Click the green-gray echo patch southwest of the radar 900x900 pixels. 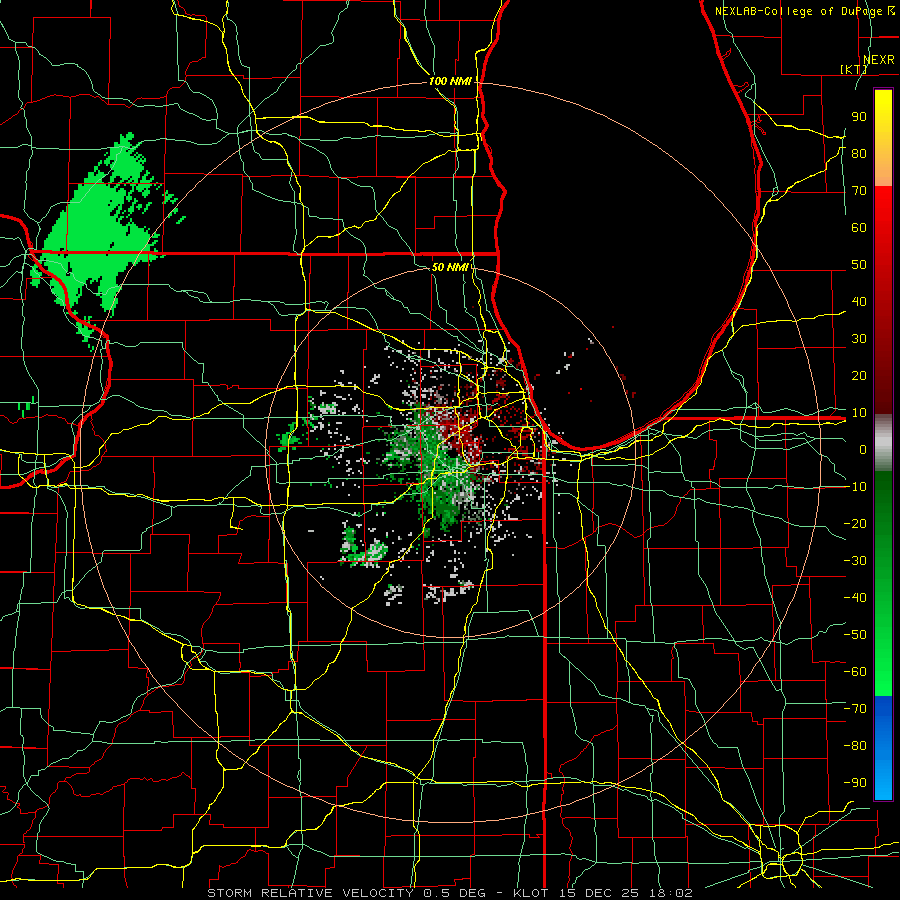coord(363,548)
